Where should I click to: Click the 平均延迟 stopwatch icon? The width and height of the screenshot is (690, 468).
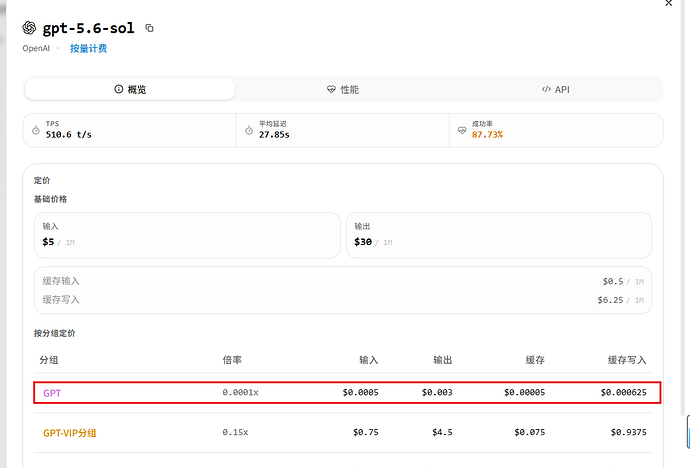click(x=249, y=131)
